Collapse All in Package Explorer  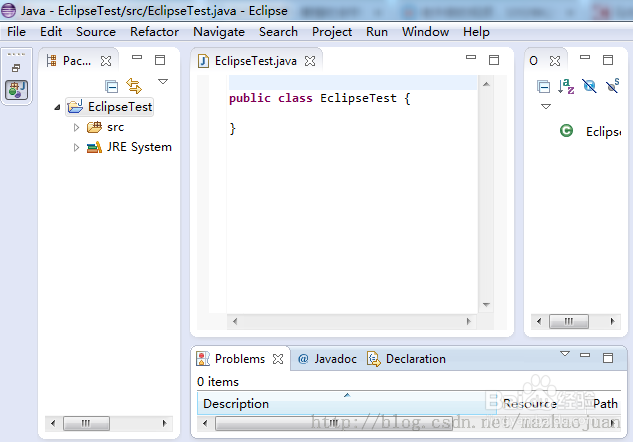pyautogui.click(x=111, y=86)
